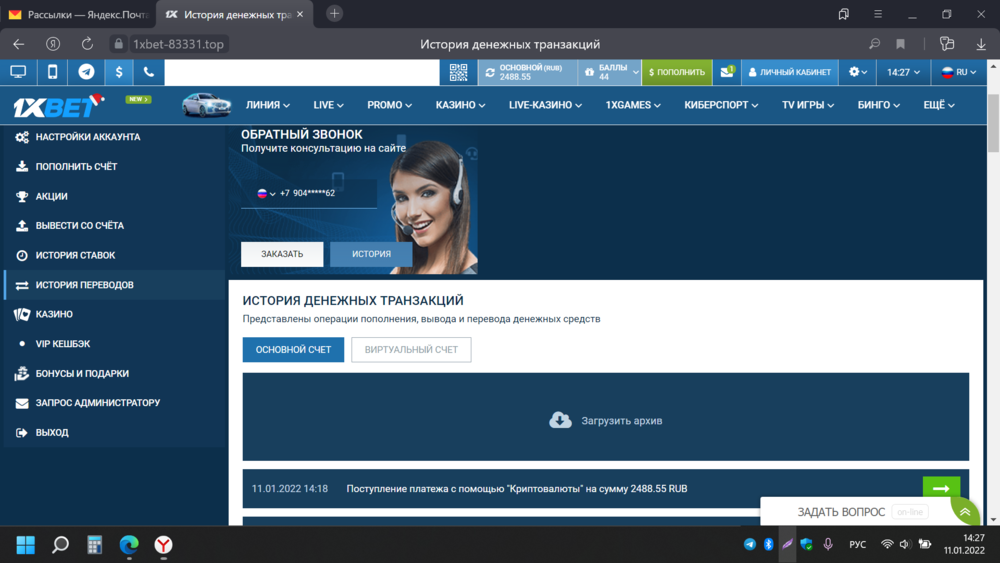This screenshot has width=1000, height=563.
Task: Open the Telegram tray icon
Action: (x=749, y=544)
